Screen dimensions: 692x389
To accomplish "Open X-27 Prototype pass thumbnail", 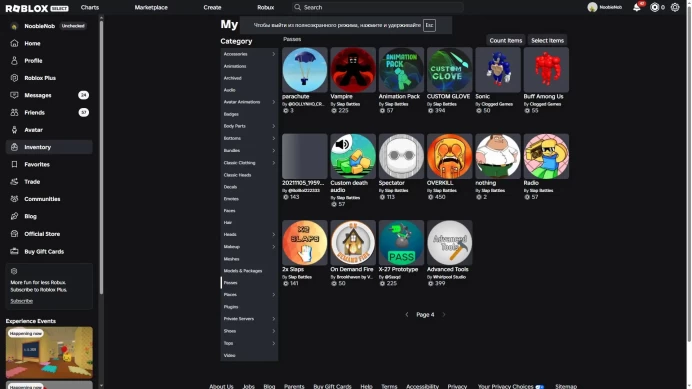I will tap(401, 243).
